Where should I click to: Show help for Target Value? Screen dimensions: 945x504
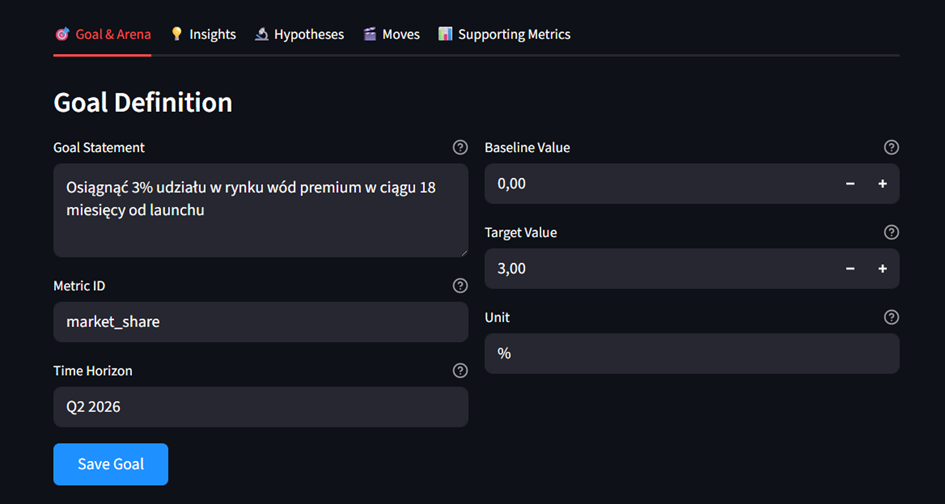[891, 233]
